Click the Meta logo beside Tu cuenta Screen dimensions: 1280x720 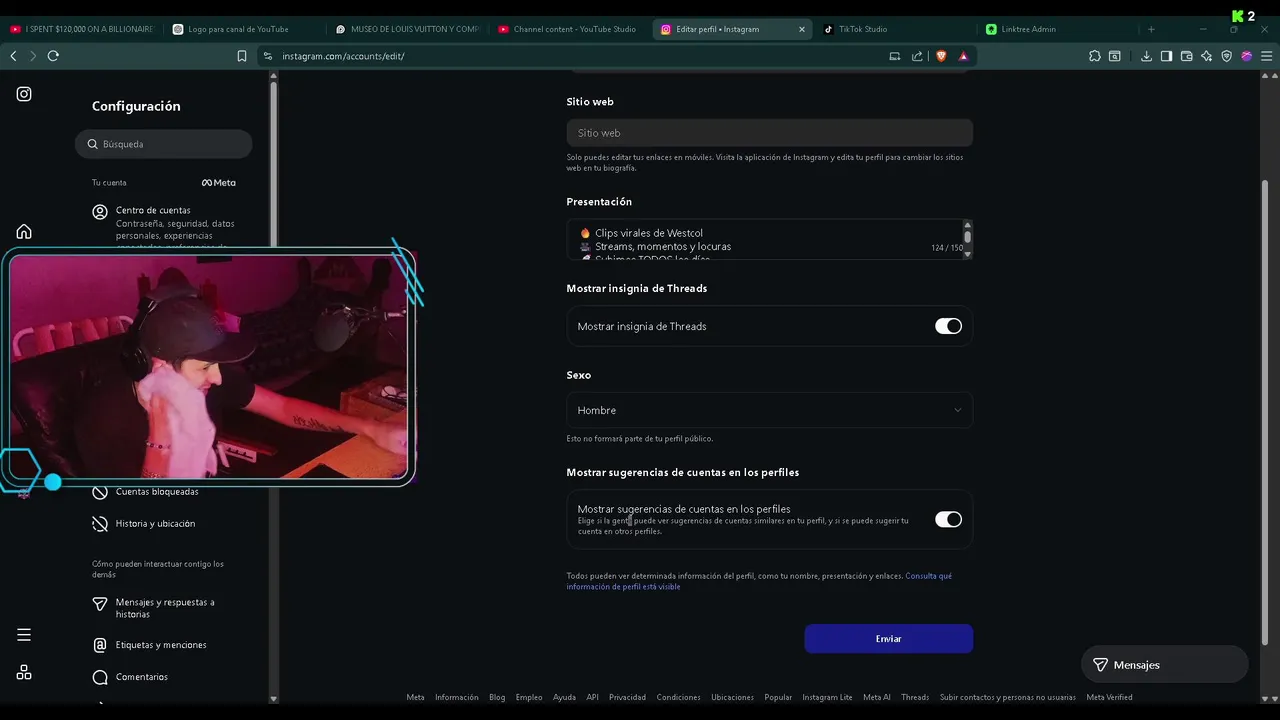coord(219,183)
